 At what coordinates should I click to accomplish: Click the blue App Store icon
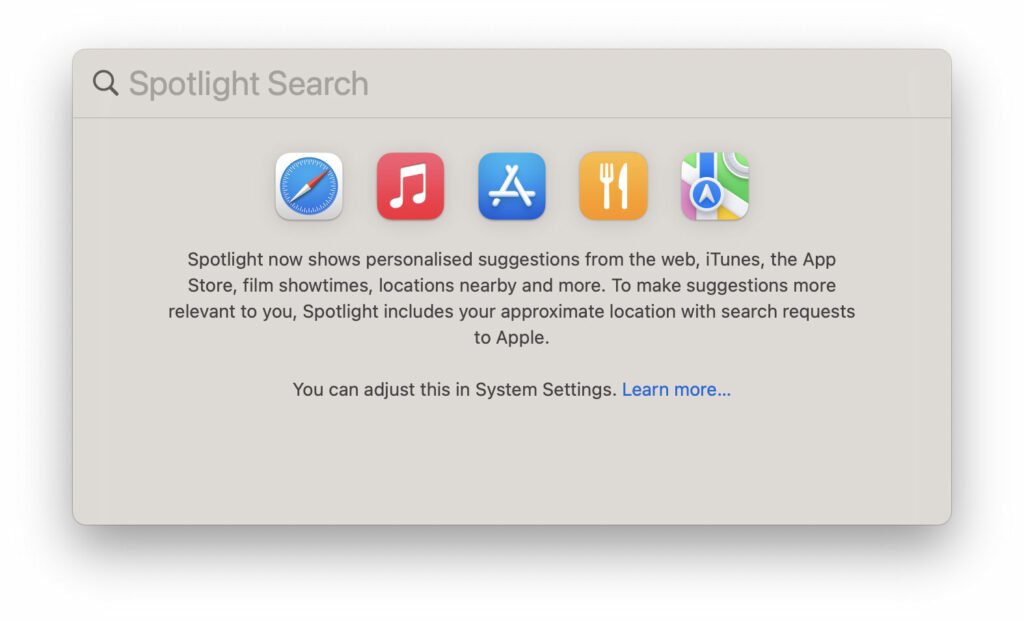[x=512, y=187]
